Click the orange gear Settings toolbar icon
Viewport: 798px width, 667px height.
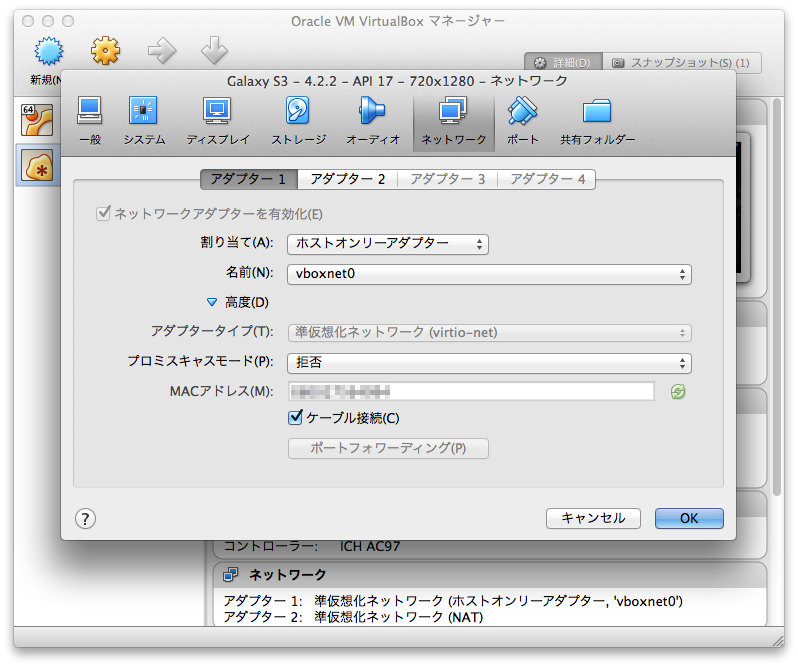pyautogui.click(x=105, y=50)
